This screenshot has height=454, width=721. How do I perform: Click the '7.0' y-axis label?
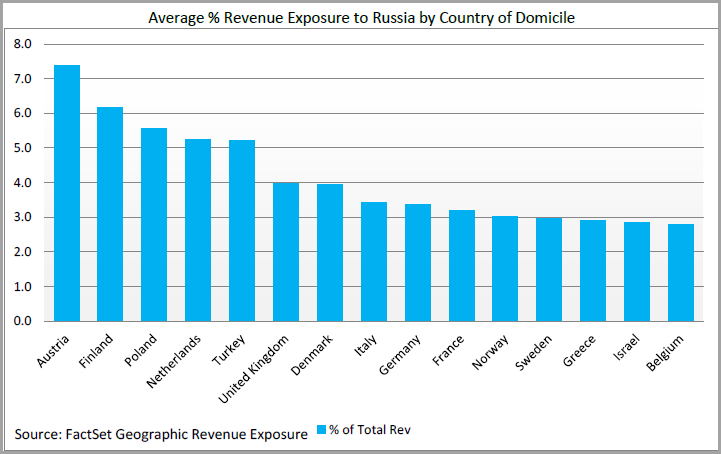coord(23,79)
